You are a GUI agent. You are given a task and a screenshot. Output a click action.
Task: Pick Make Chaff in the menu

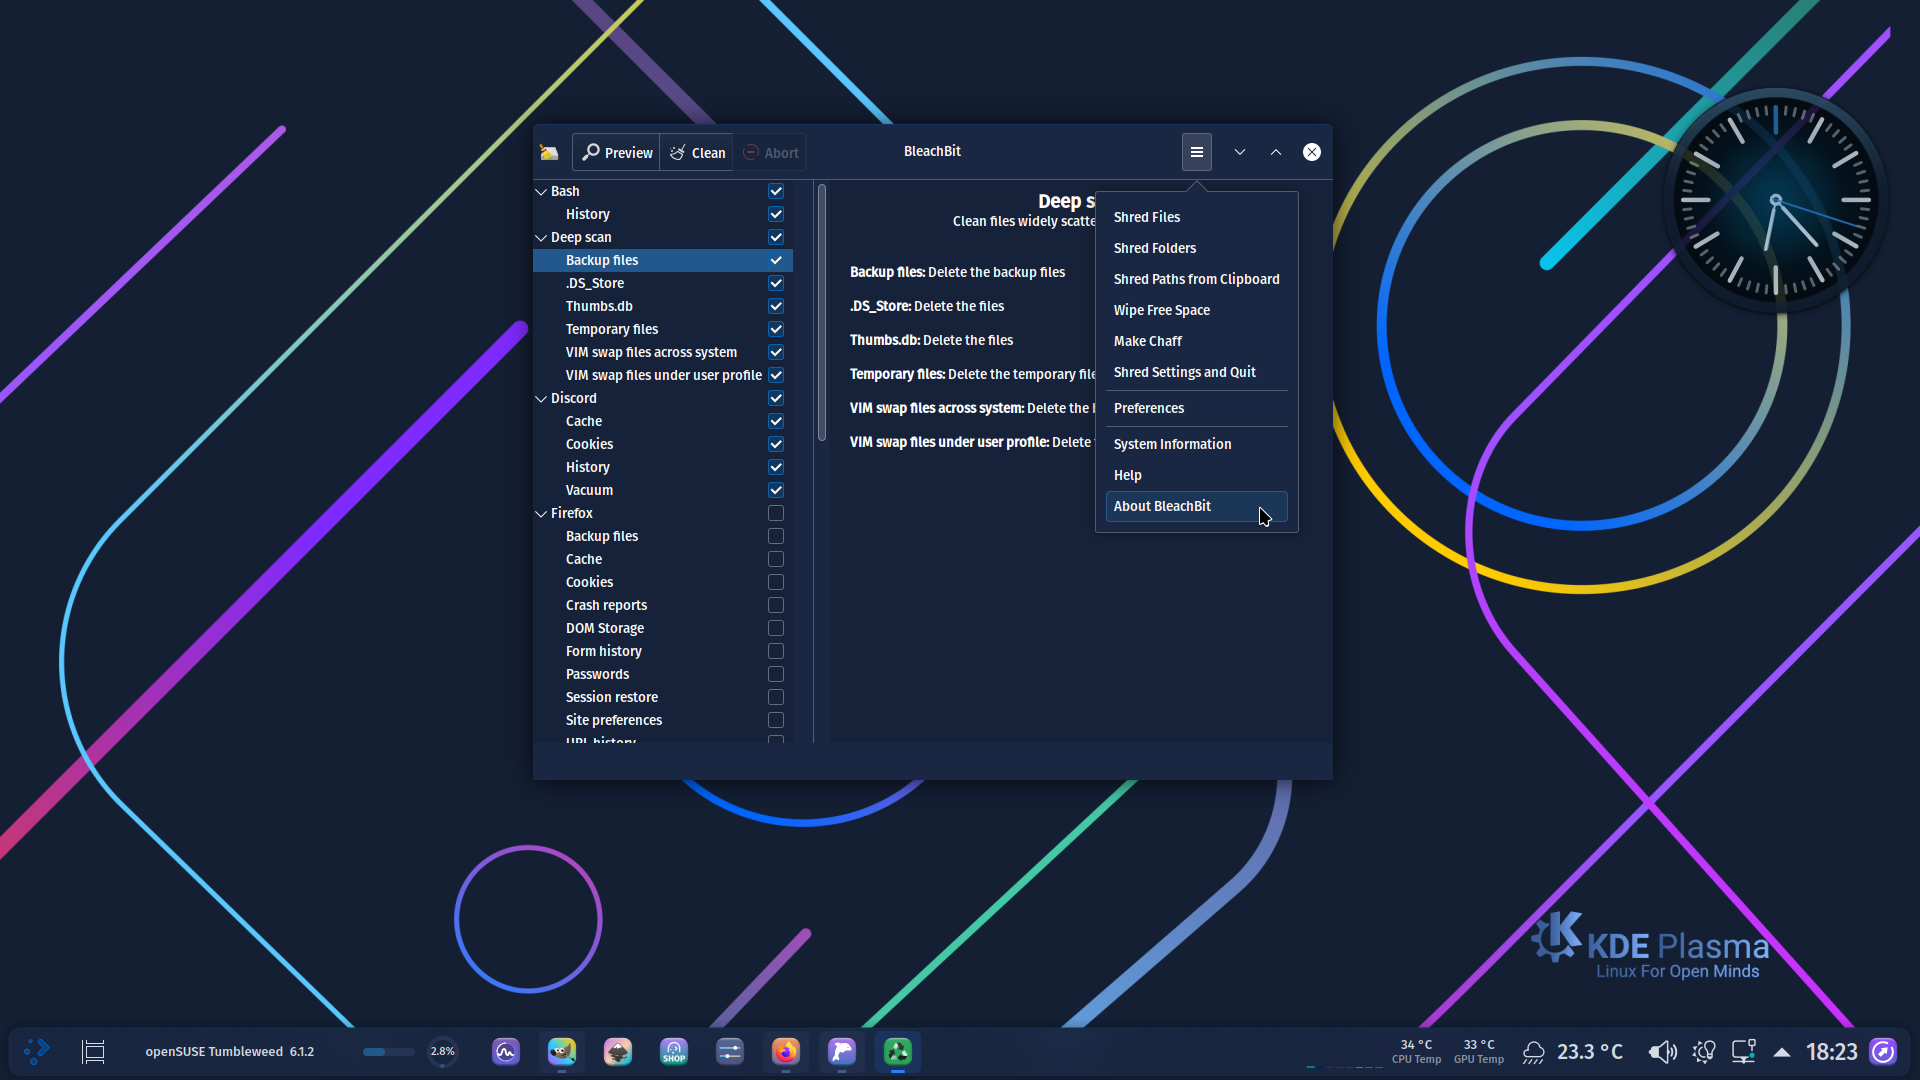click(x=1196, y=341)
